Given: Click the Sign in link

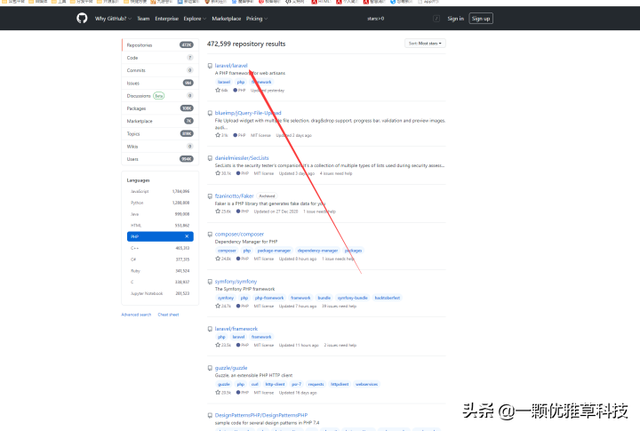Looking at the screenshot, I should pyautogui.click(x=456, y=18).
